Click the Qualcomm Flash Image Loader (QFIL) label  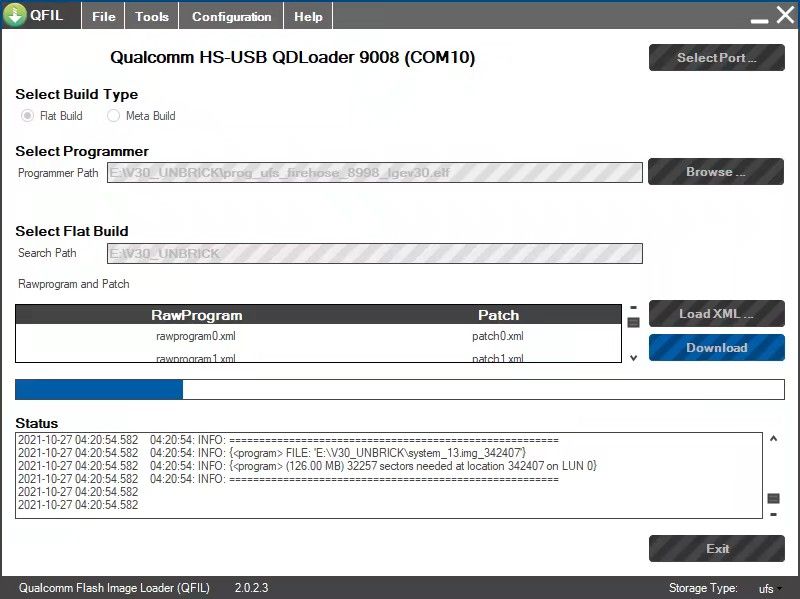114,588
